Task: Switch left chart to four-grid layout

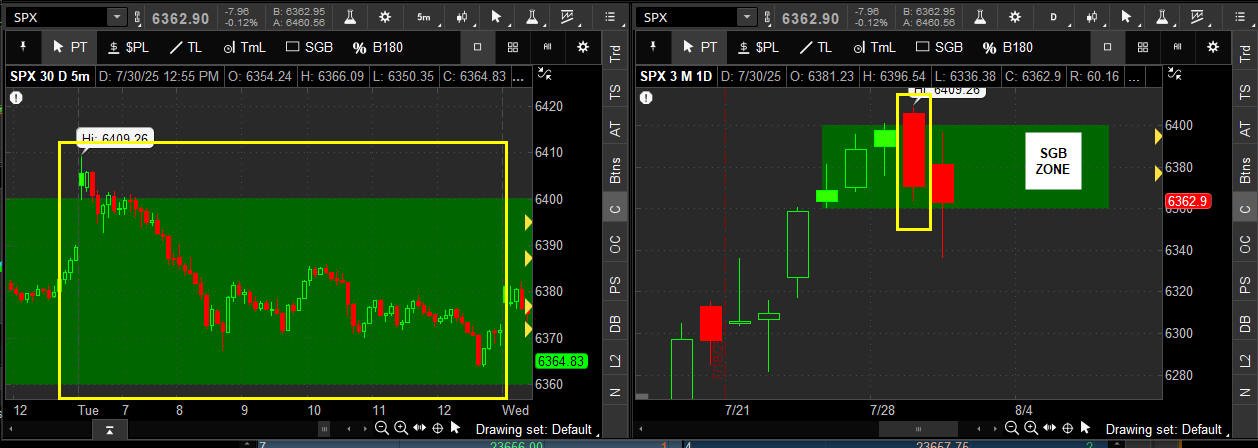Action: click(x=513, y=47)
